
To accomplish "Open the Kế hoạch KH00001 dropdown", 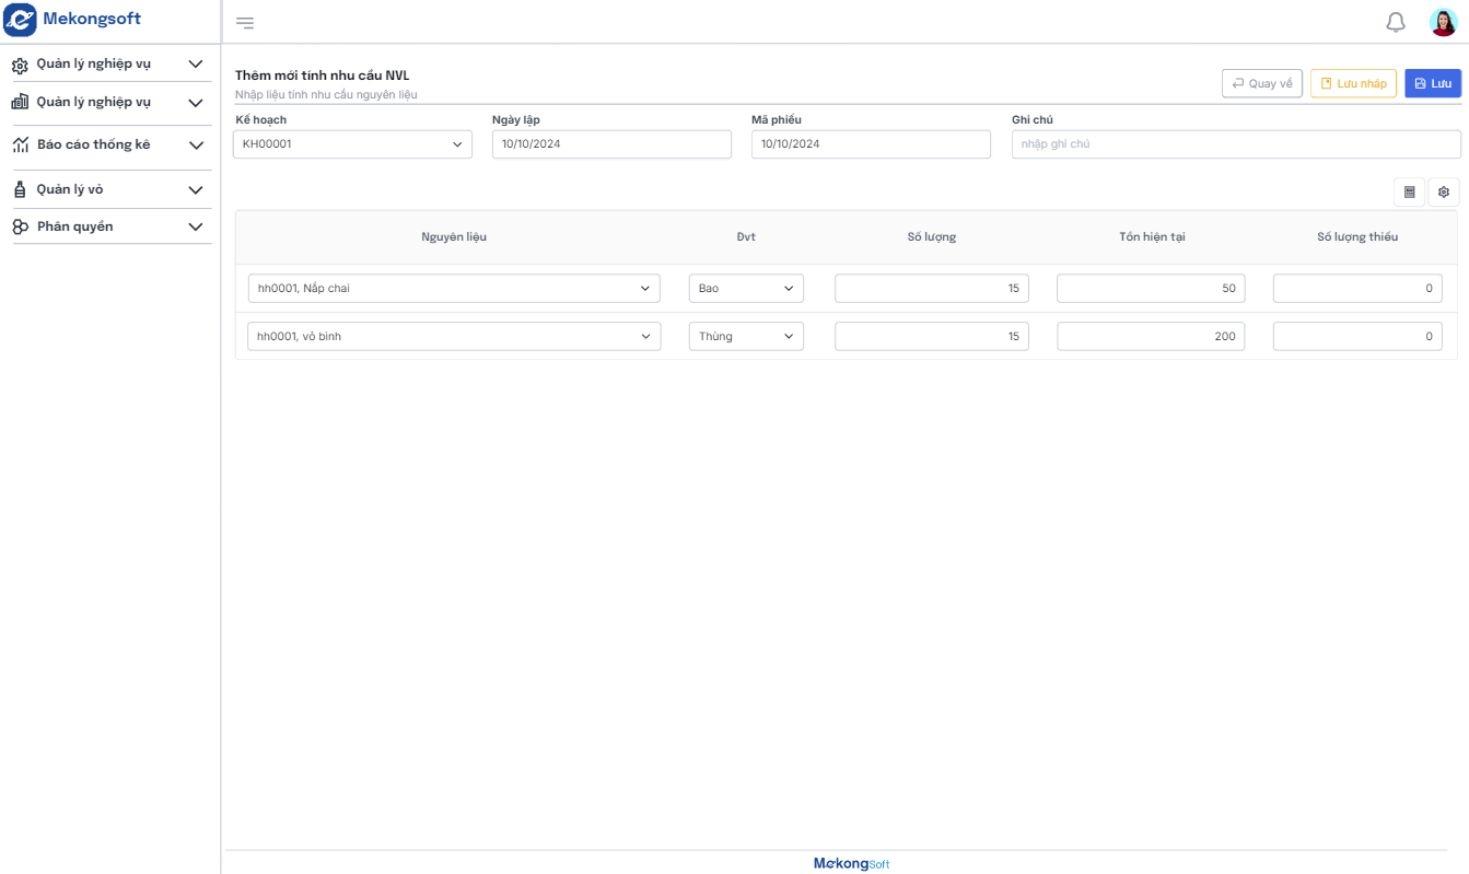I will click(x=352, y=144).
